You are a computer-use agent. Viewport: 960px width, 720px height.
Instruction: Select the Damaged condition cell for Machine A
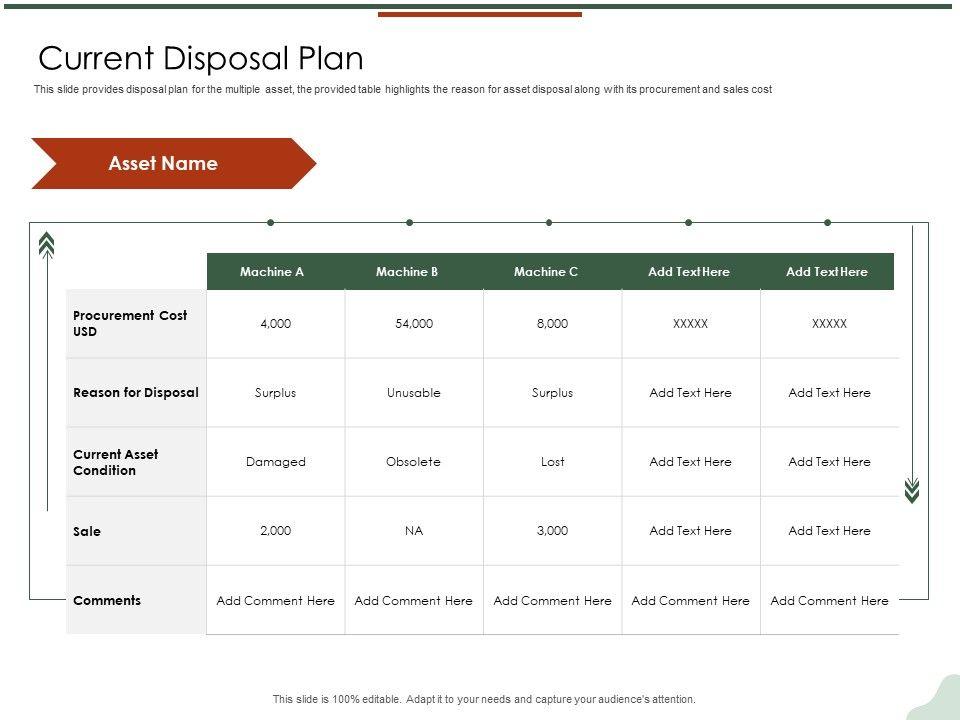(276, 462)
